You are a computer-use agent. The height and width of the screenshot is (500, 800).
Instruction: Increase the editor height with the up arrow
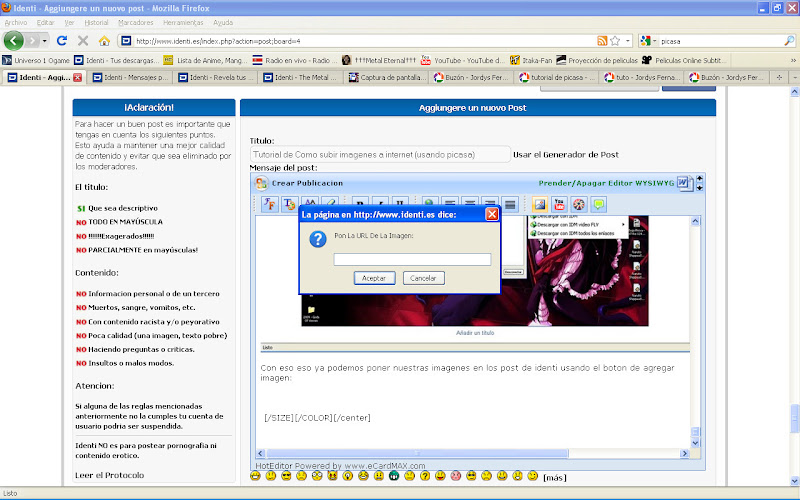[x=699, y=178]
